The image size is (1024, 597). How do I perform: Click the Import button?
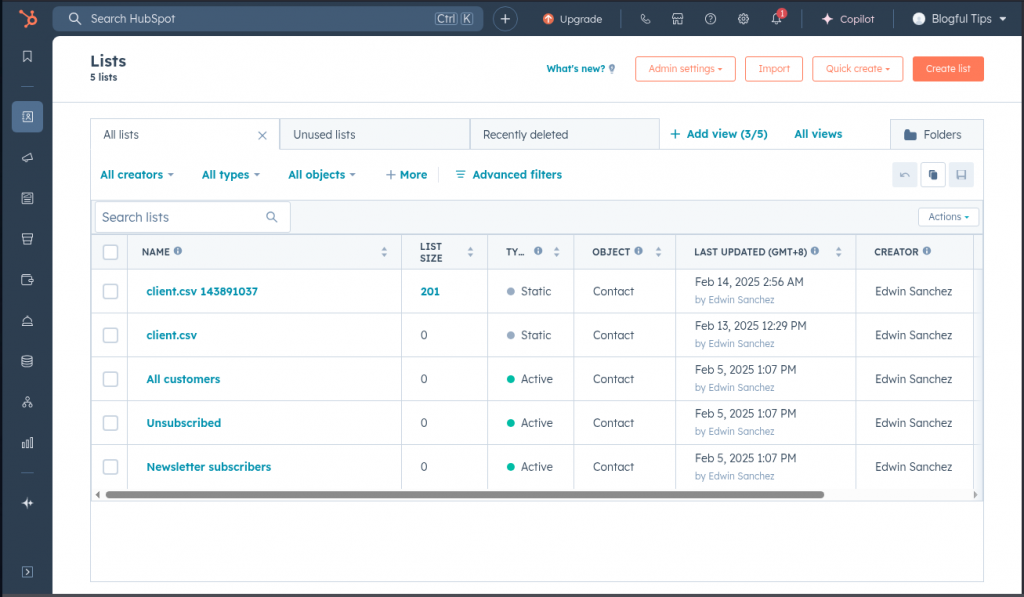[x=774, y=69]
